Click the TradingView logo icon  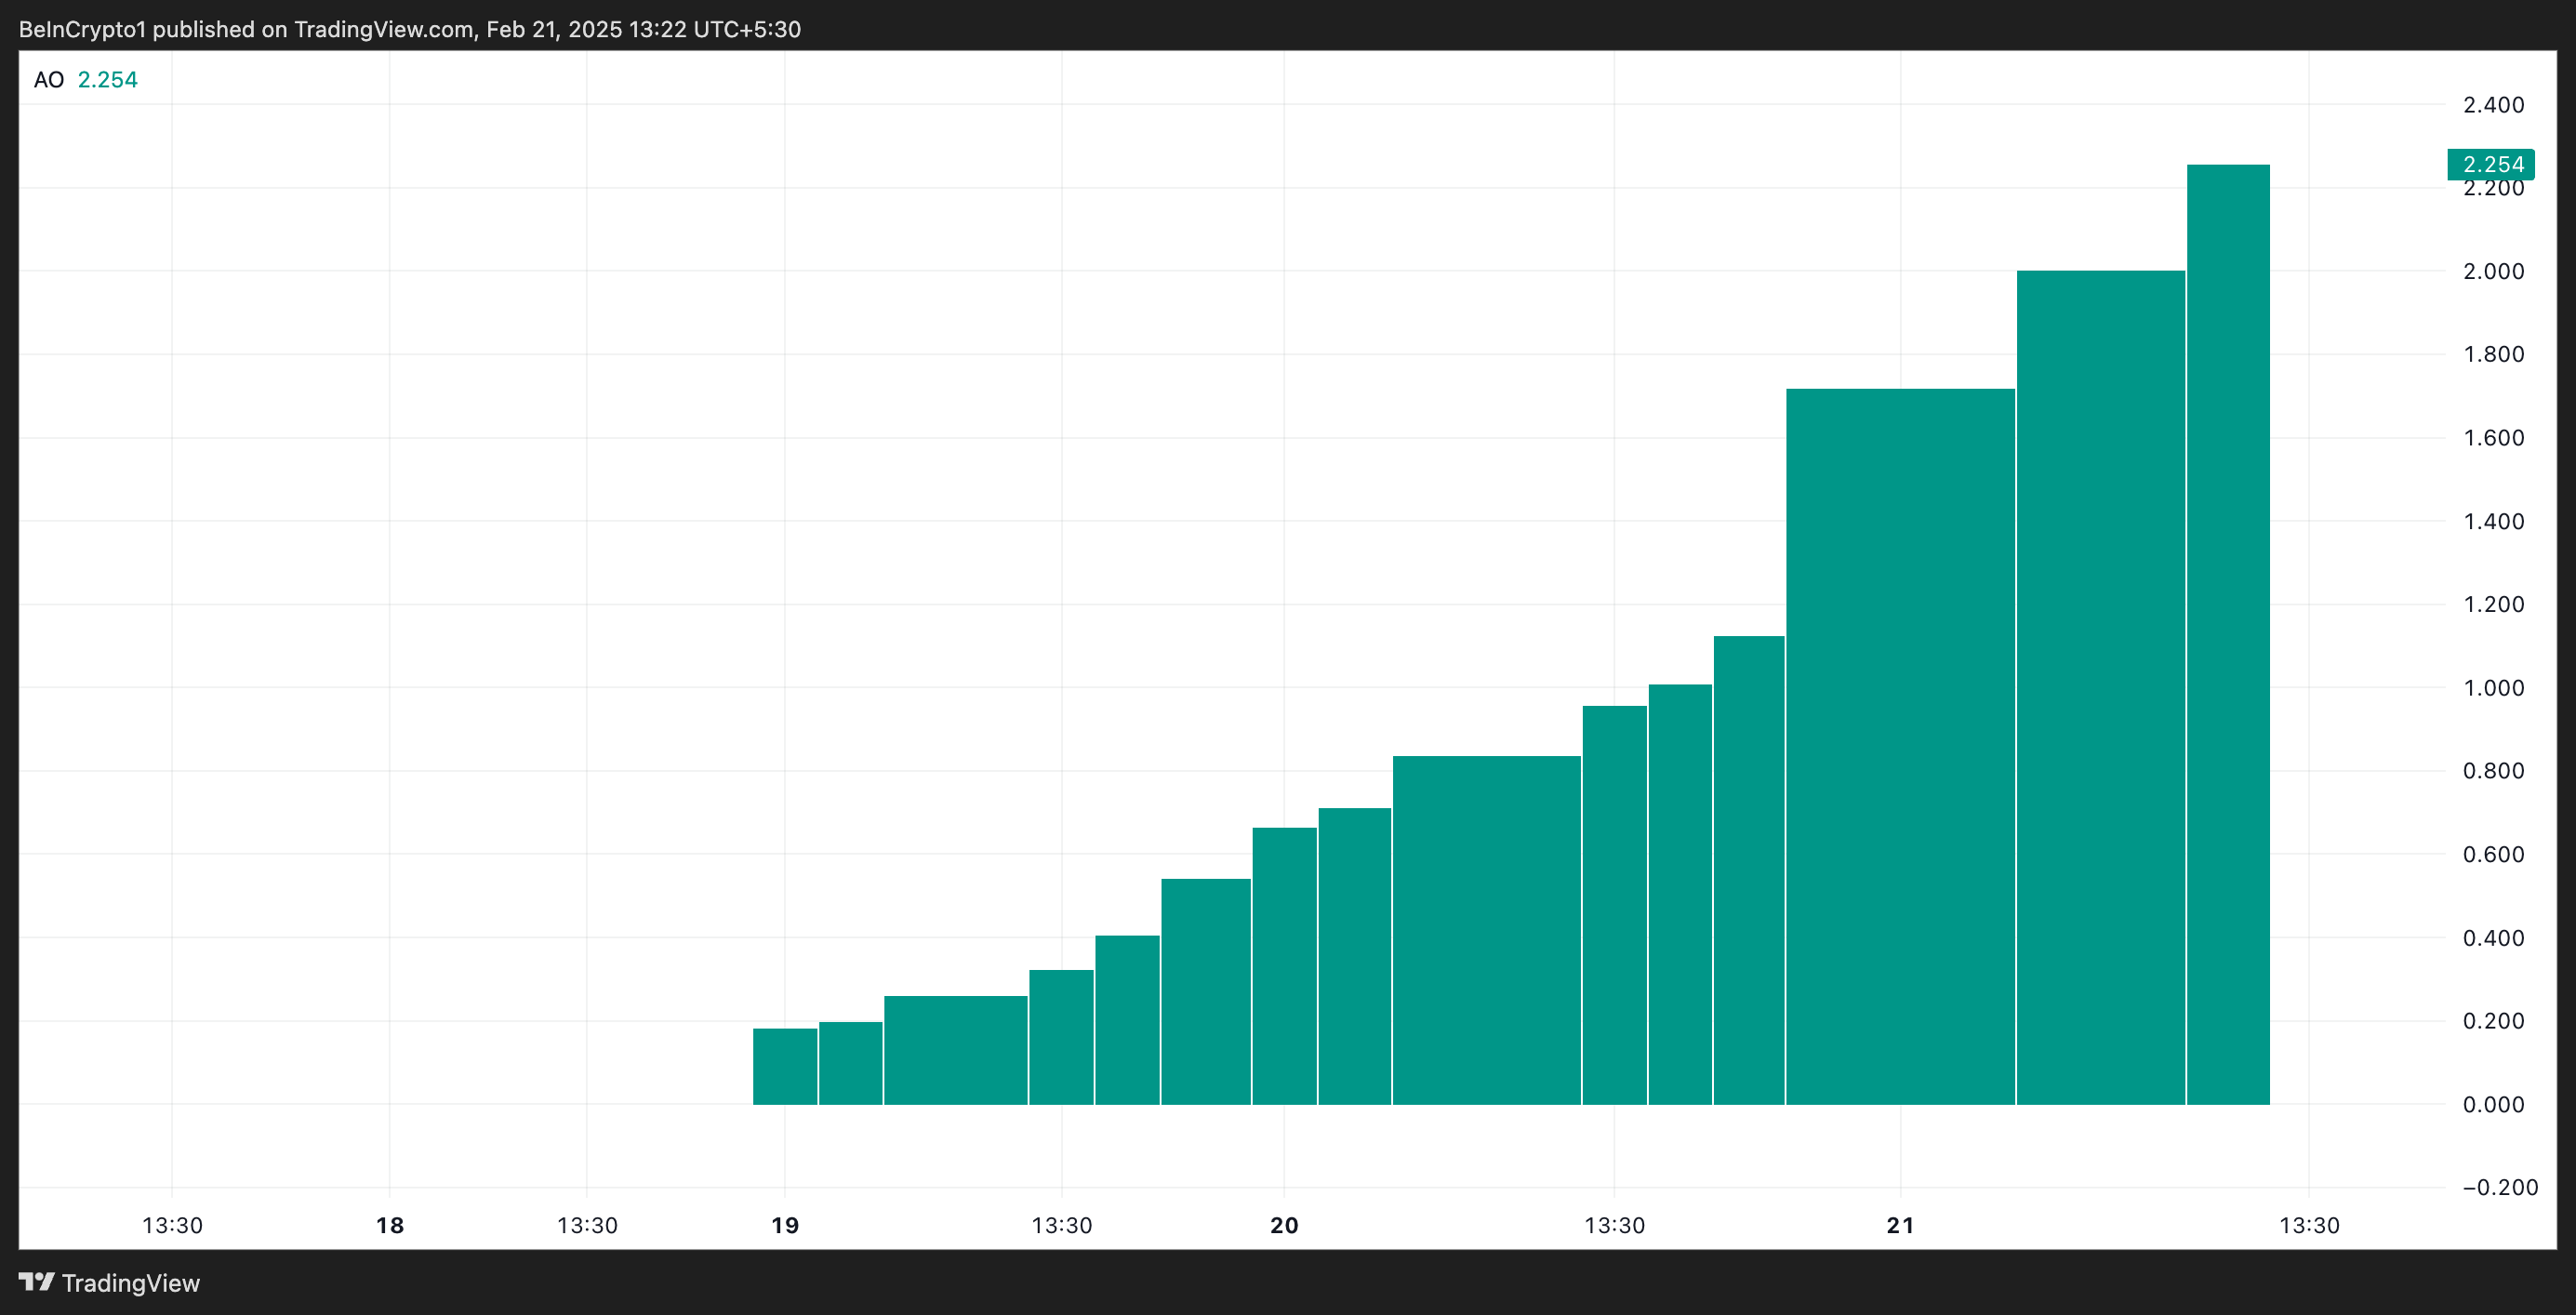(x=36, y=1282)
